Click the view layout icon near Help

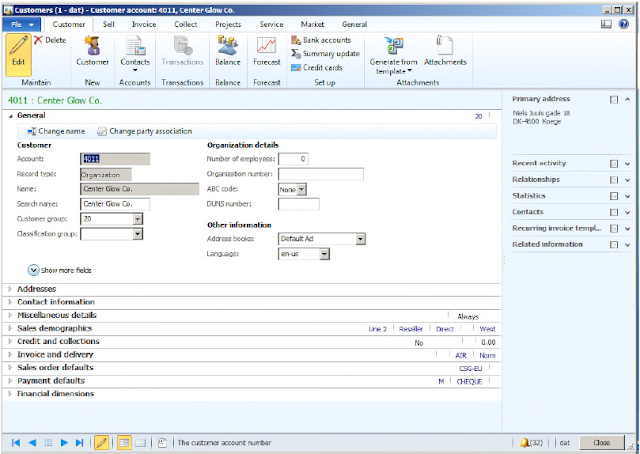tap(606, 24)
